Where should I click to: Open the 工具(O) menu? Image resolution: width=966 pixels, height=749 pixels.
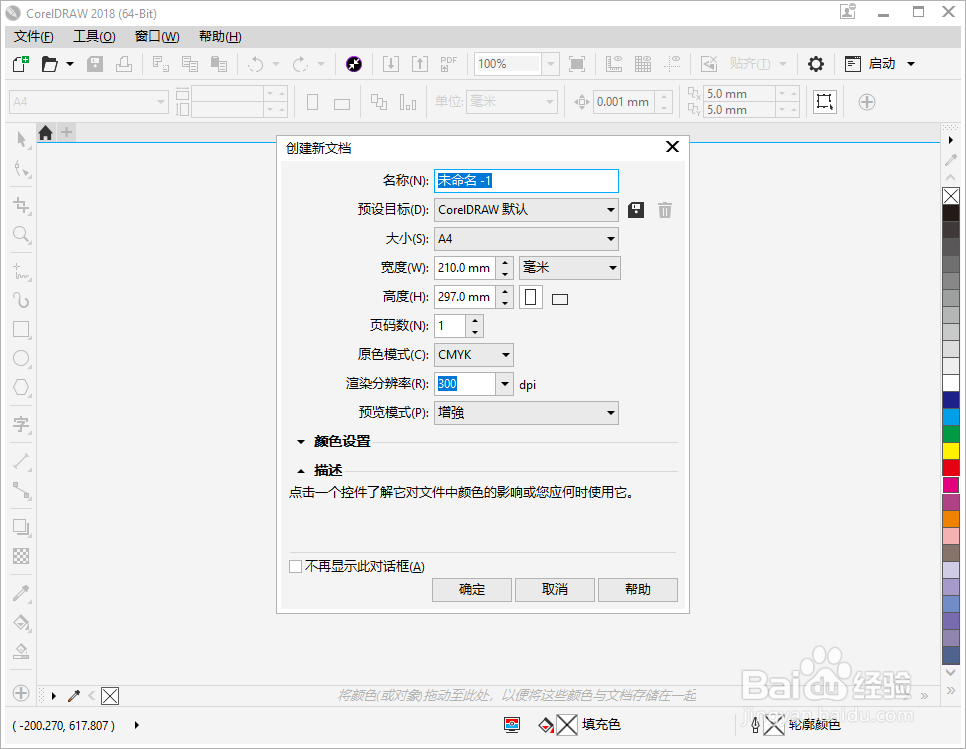94,36
